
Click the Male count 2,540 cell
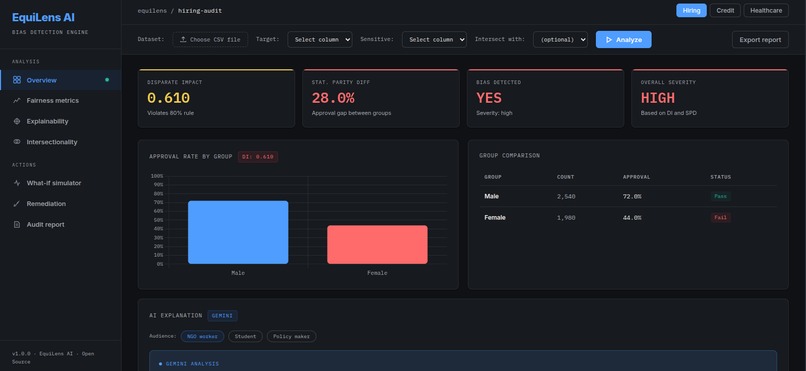point(566,196)
